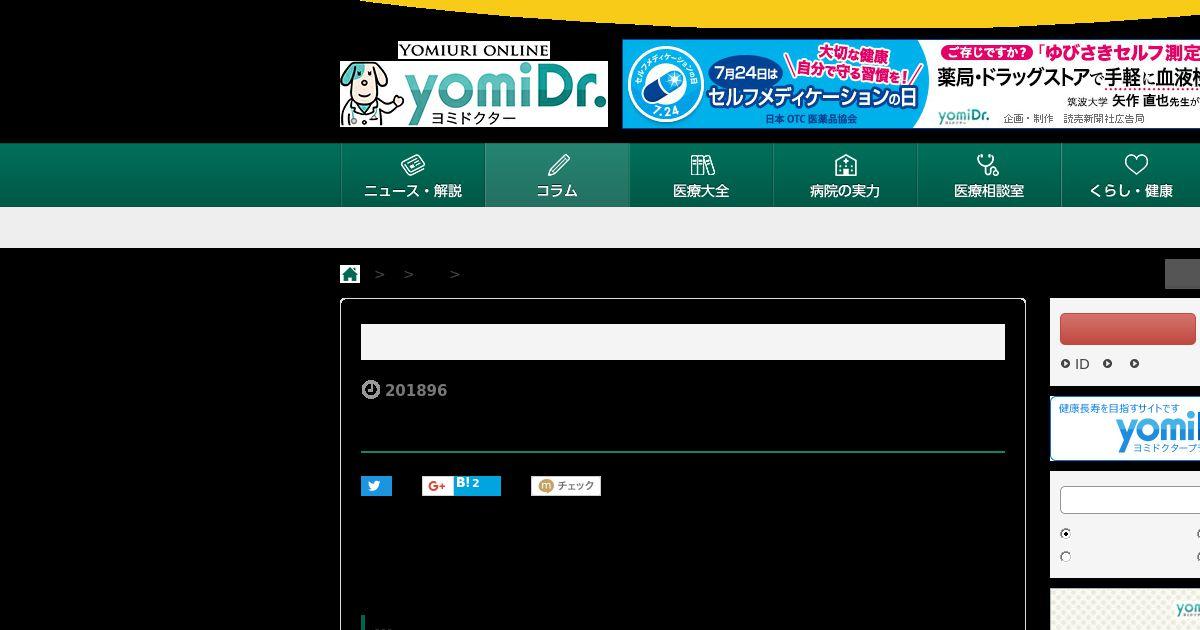Viewport: 1200px width, 630px height.
Task: Open the 医療相談室 navigation tab
Action: 989,175
